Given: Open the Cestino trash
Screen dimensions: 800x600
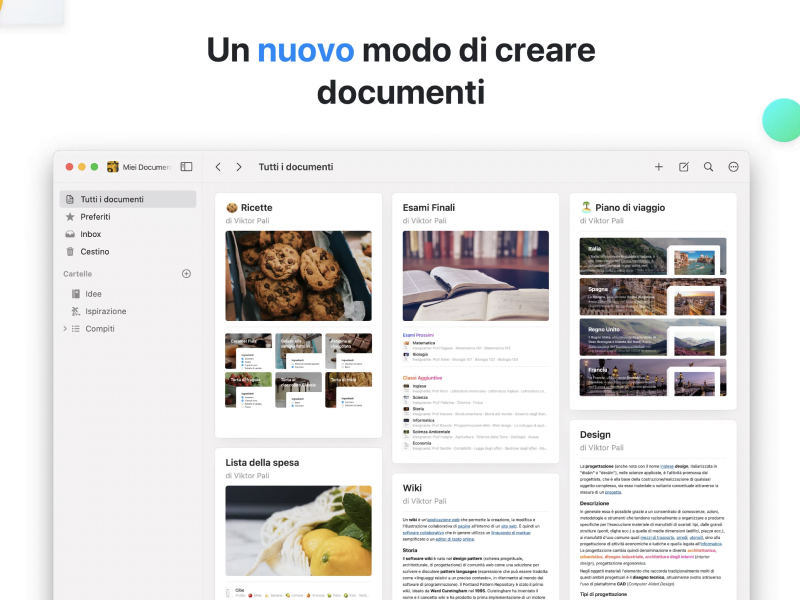Looking at the screenshot, I should [x=94, y=252].
